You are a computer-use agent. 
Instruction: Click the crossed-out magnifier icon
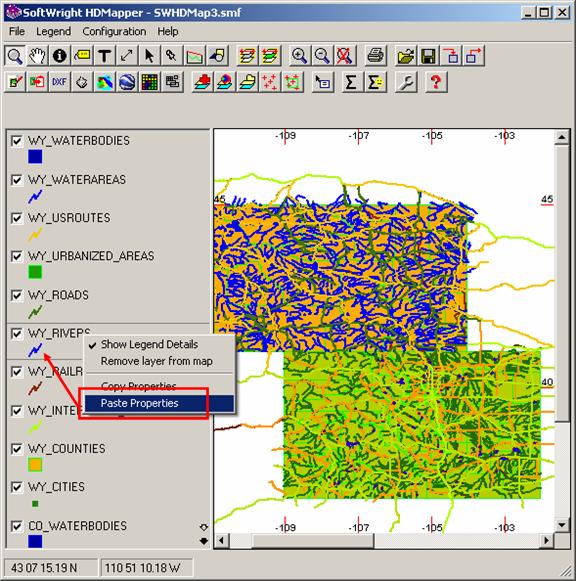(344, 56)
